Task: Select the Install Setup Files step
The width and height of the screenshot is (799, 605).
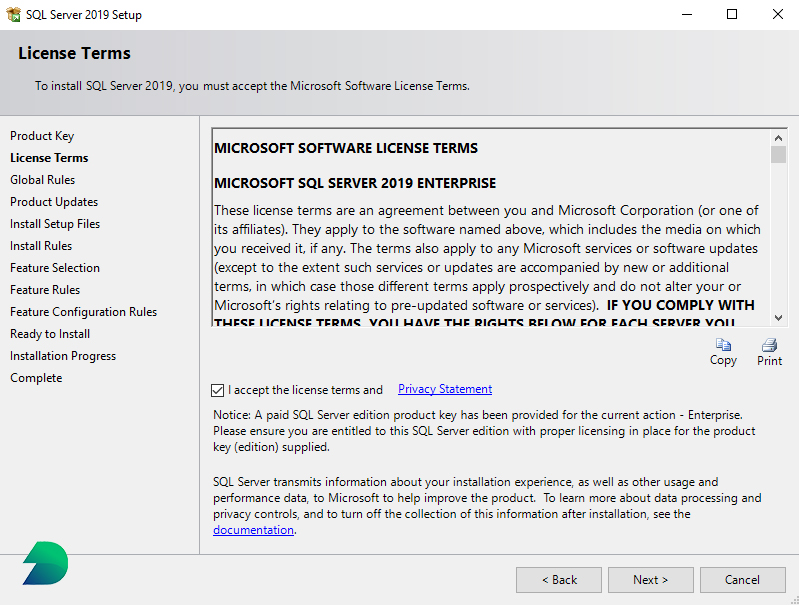Action: [55, 224]
